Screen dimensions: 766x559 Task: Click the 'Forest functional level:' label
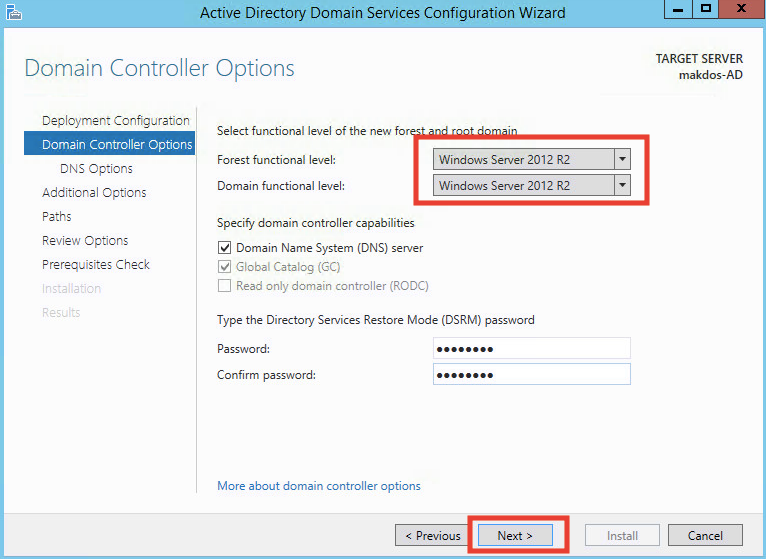click(276, 160)
